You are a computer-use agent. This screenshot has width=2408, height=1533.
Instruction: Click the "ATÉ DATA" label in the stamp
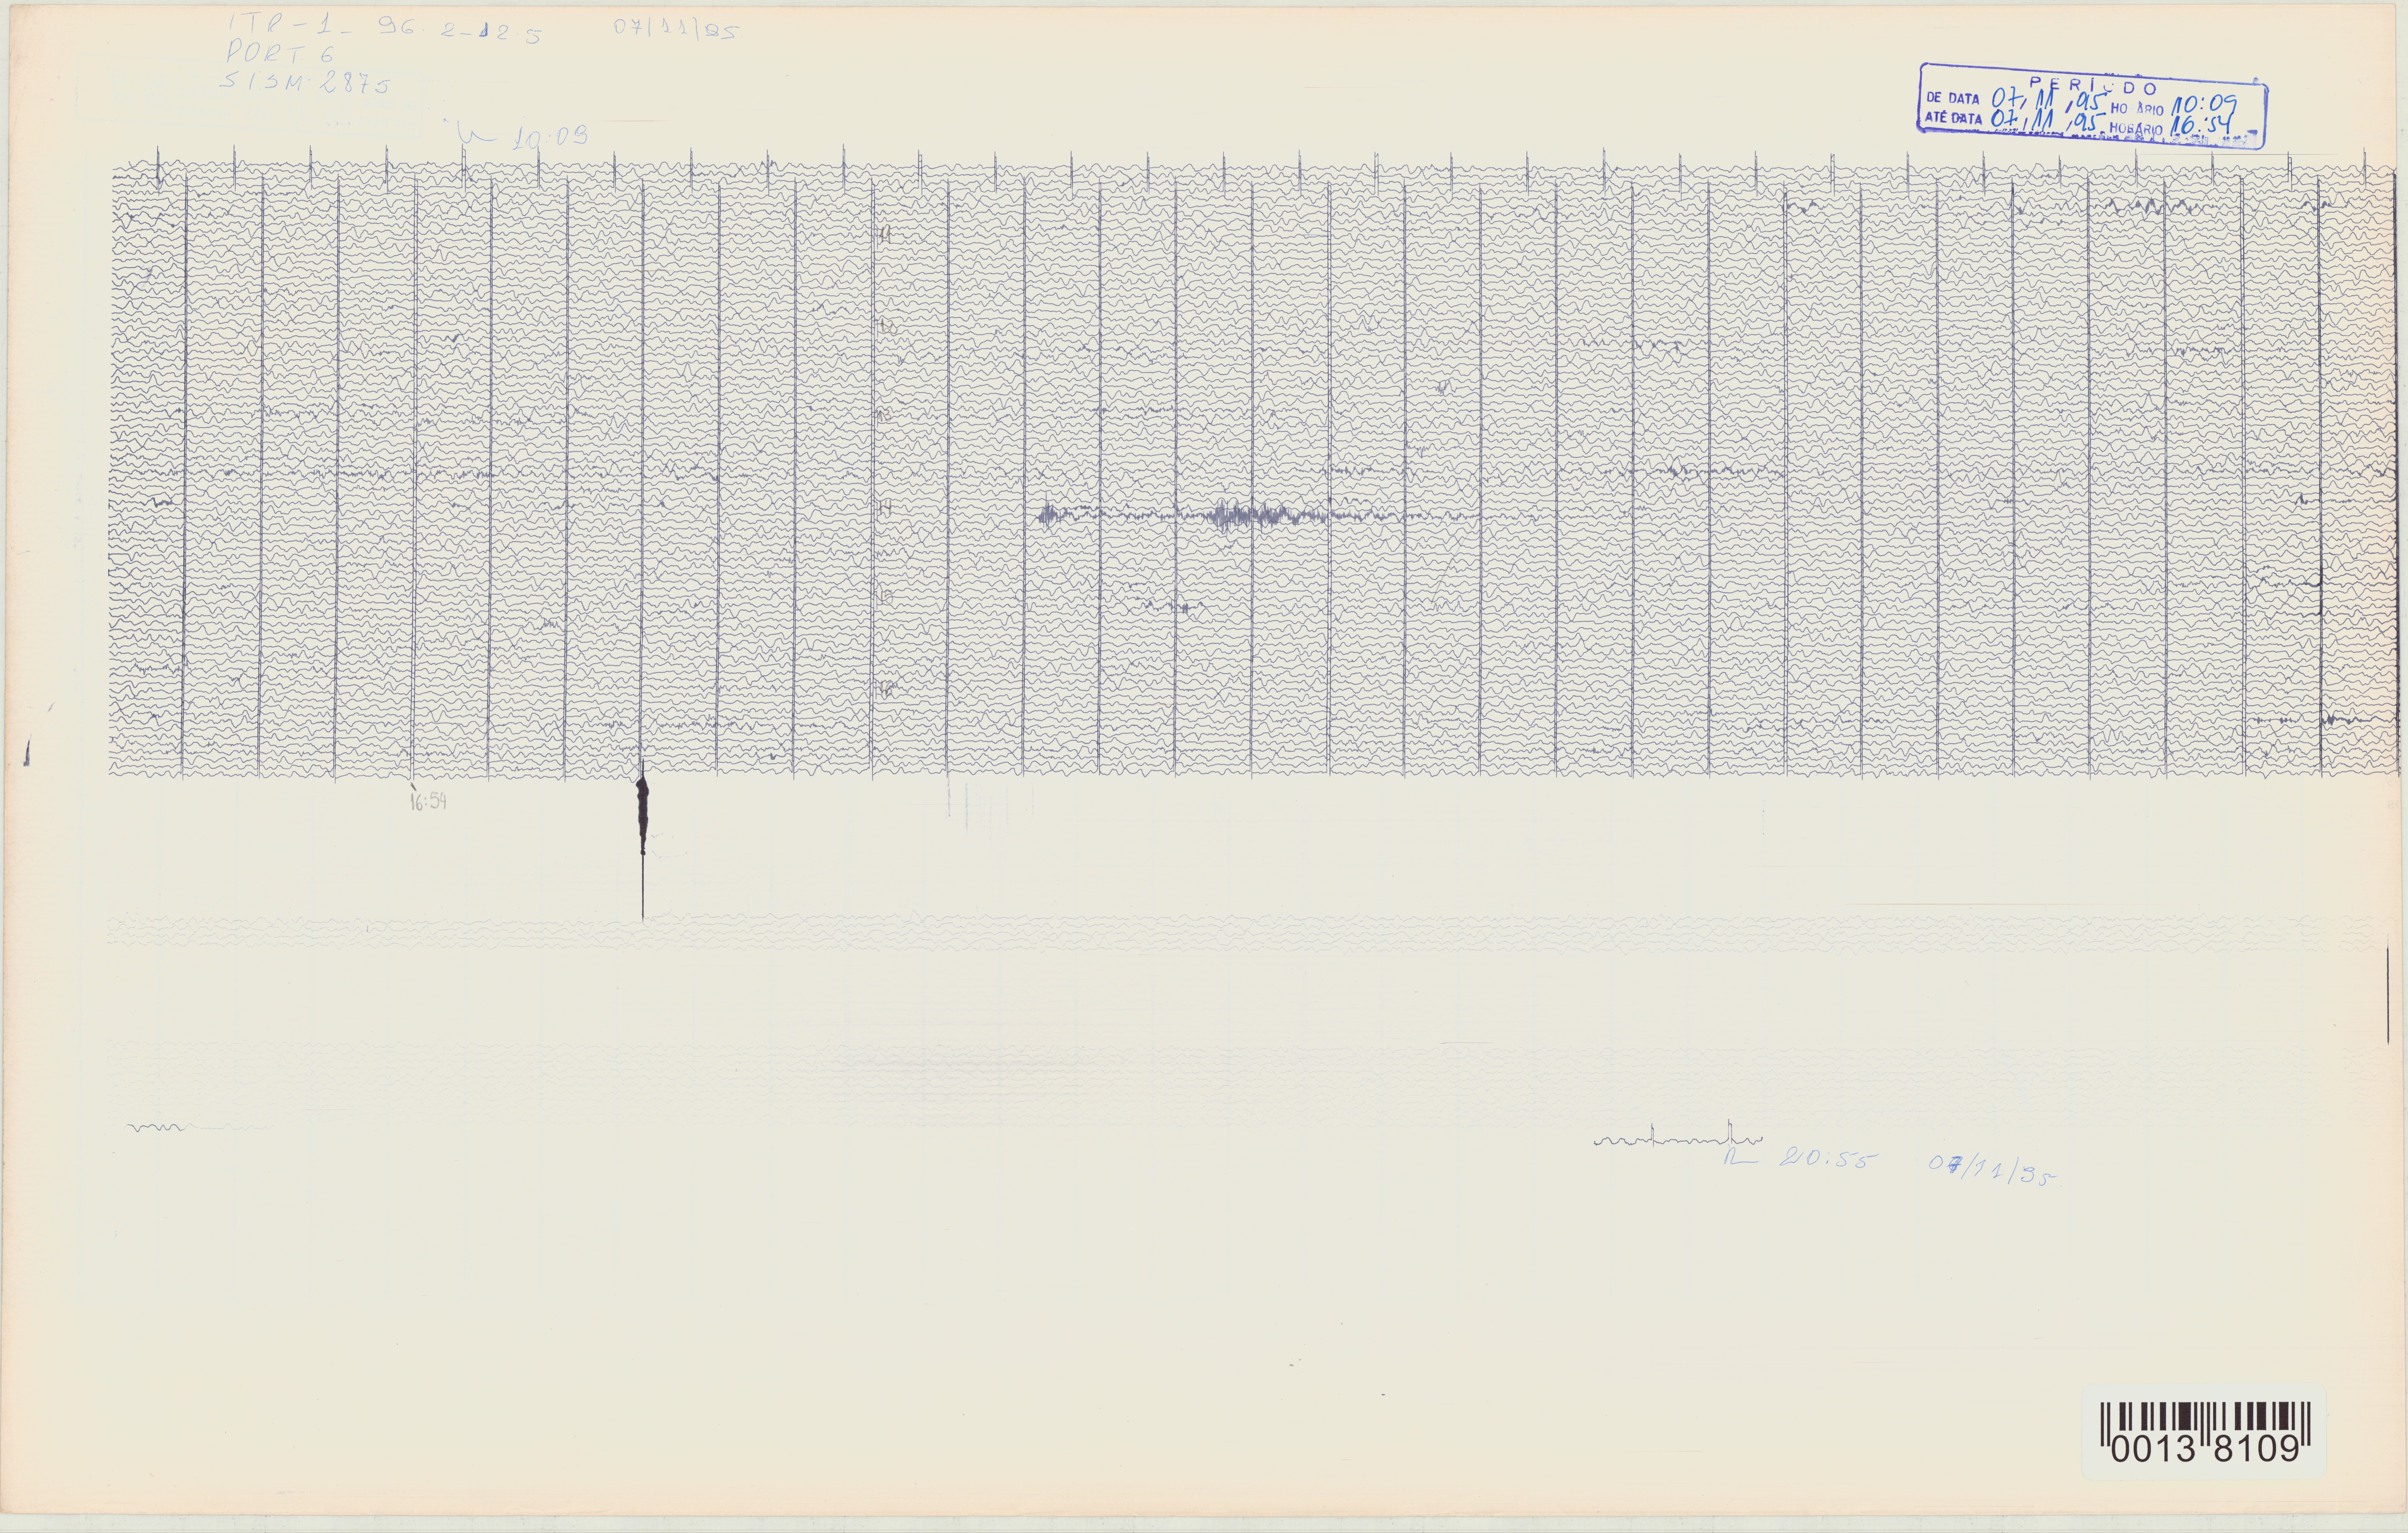coord(1954,118)
